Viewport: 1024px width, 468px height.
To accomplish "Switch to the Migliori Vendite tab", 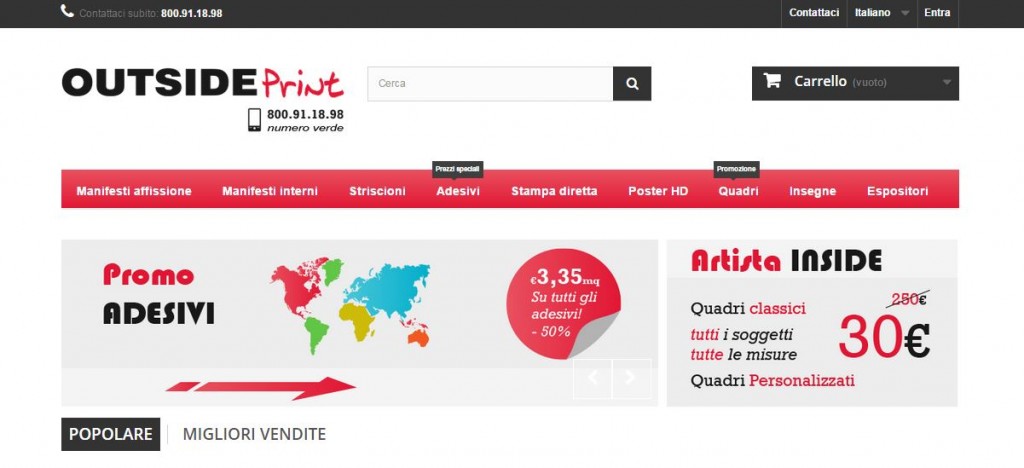I will (254, 434).
